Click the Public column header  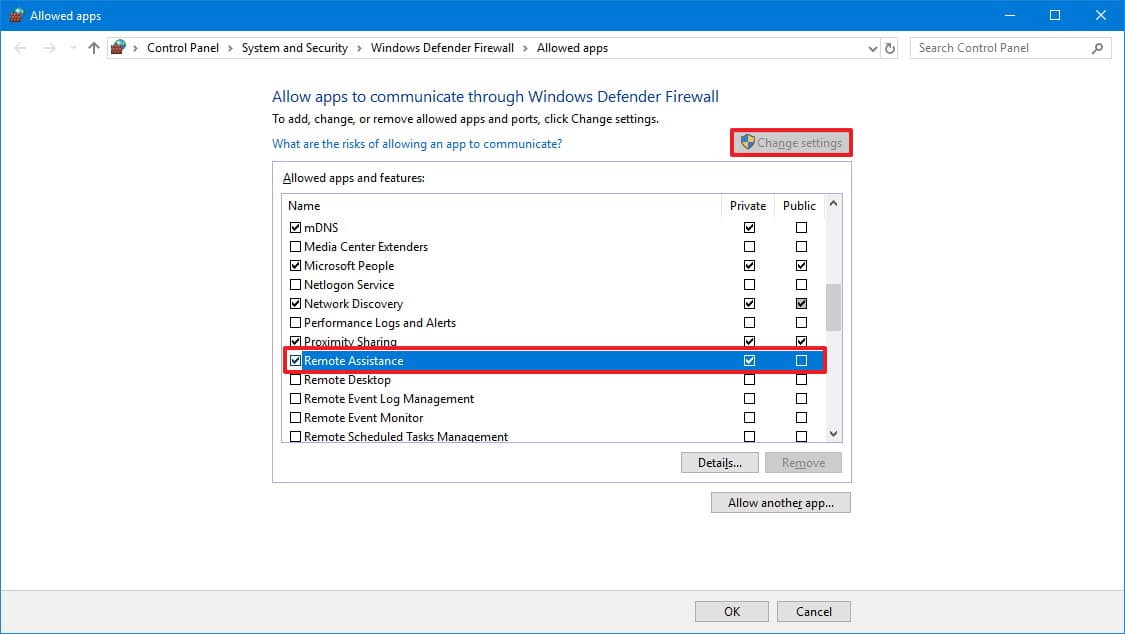pos(799,206)
